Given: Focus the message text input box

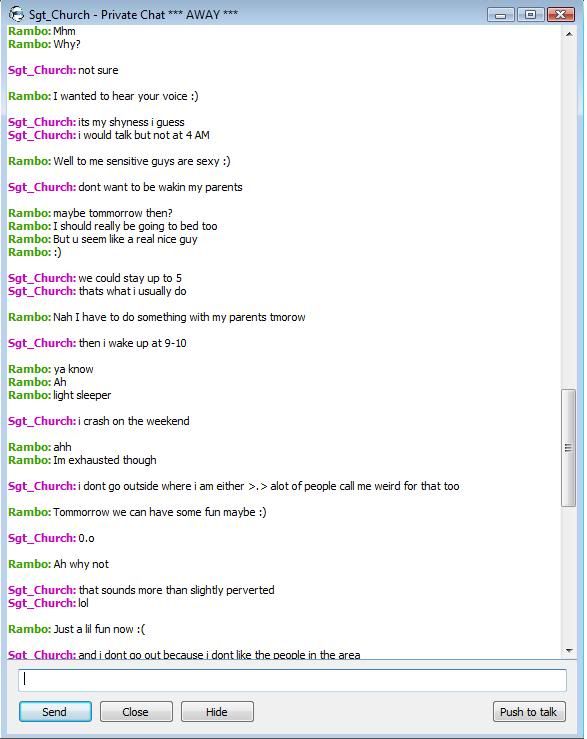Looking at the screenshot, I should (292, 680).
